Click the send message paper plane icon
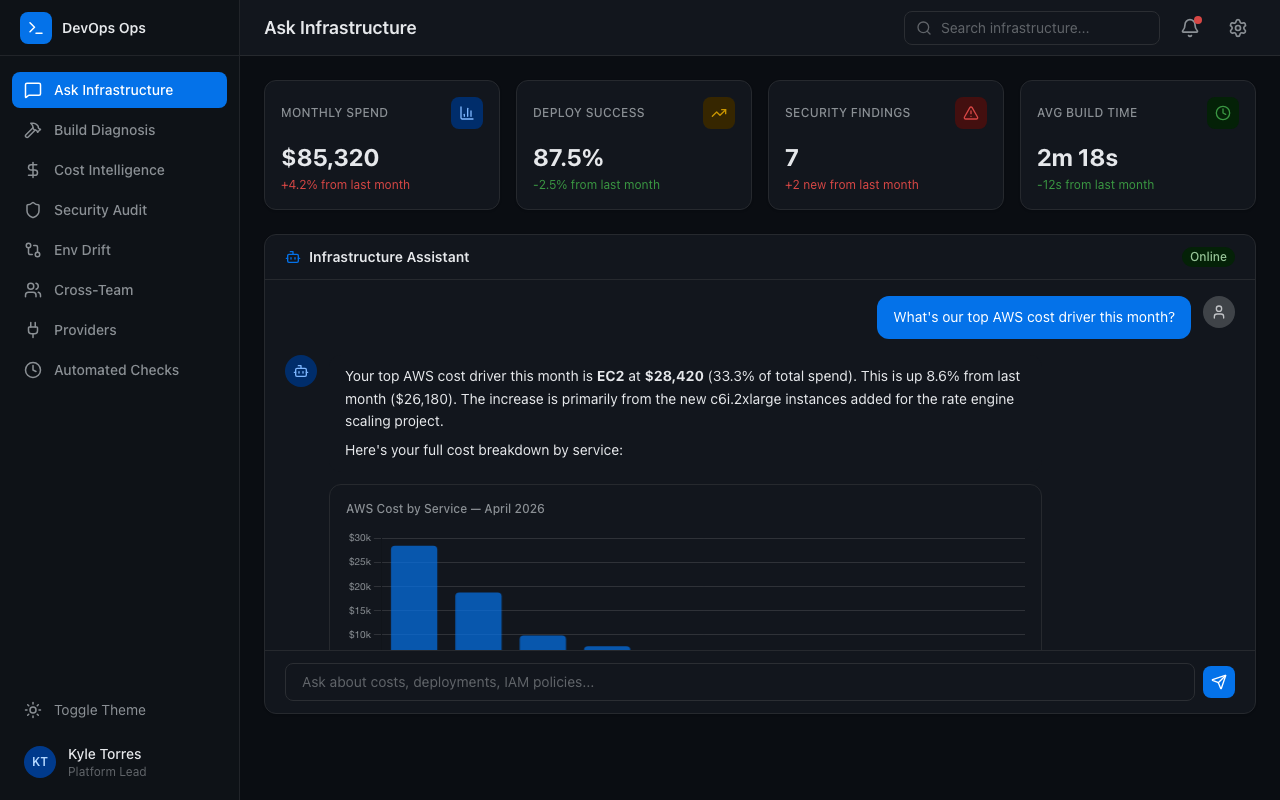 pyautogui.click(x=1219, y=681)
